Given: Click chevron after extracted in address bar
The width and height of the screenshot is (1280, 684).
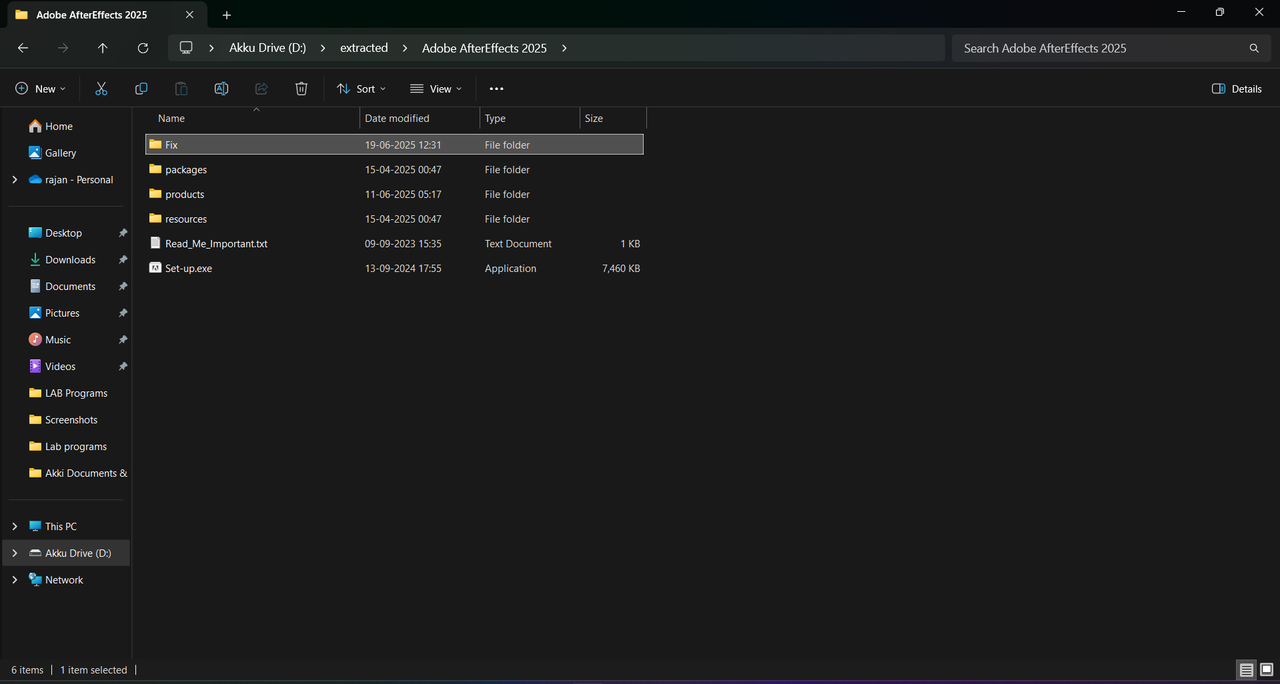Looking at the screenshot, I should (x=405, y=48).
